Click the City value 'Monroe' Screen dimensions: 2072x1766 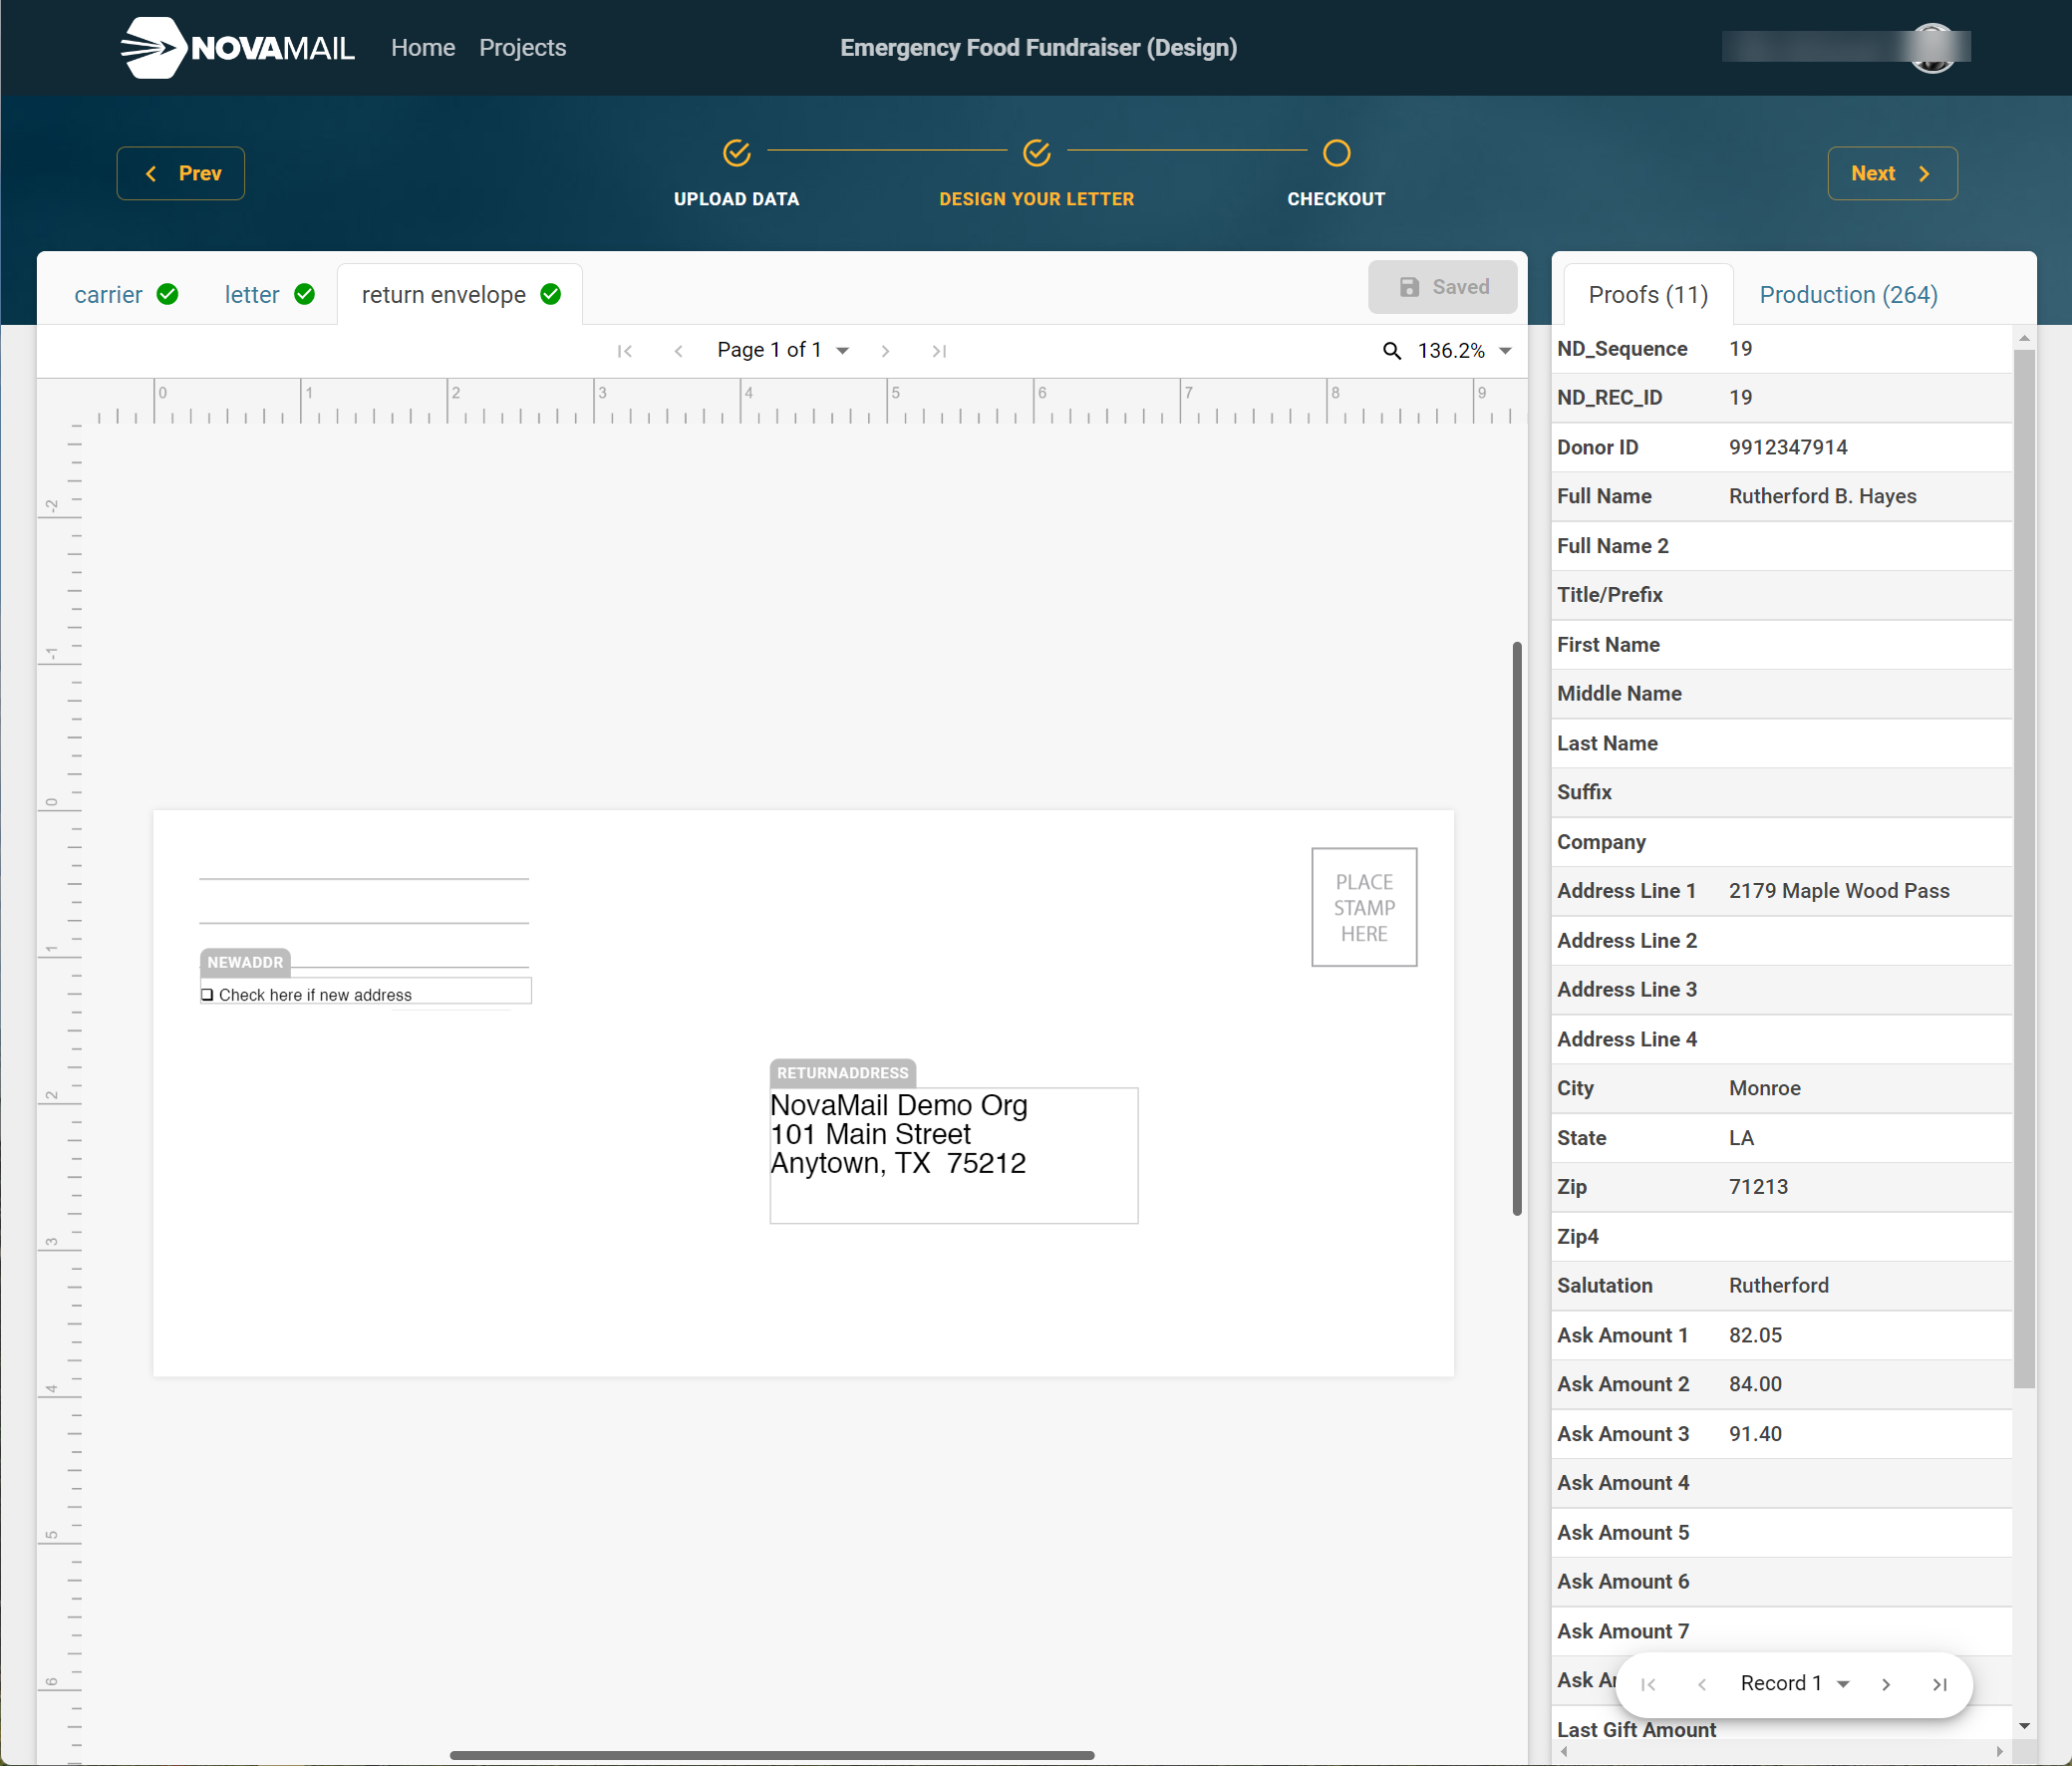1765,1088
